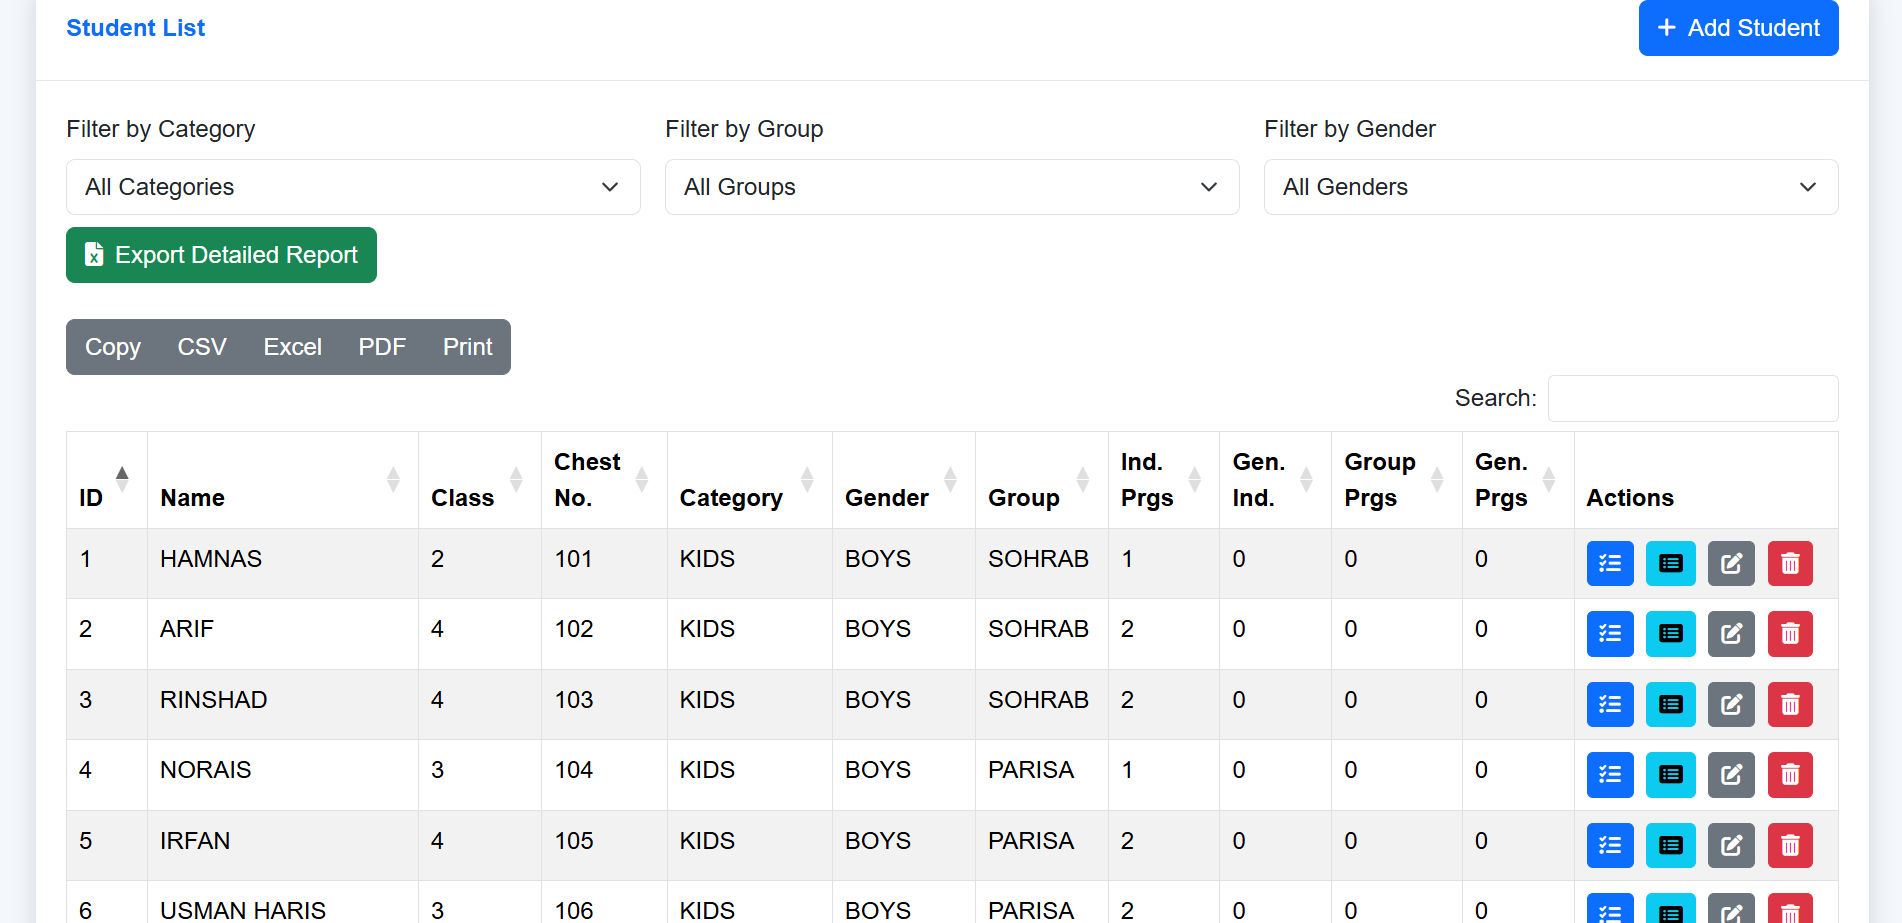This screenshot has height=923, width=1902.
Task: Choose the PDF export option
Action: tap(382, 347)
